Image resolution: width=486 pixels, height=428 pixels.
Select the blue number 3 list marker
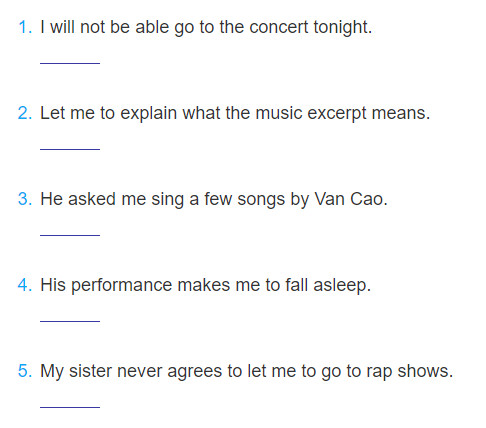(x=25, y=199)
